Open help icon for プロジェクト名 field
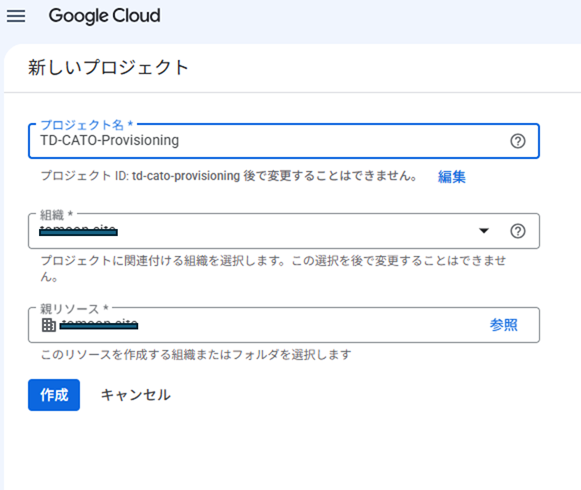The image size is (581, 490). (518, 141)
